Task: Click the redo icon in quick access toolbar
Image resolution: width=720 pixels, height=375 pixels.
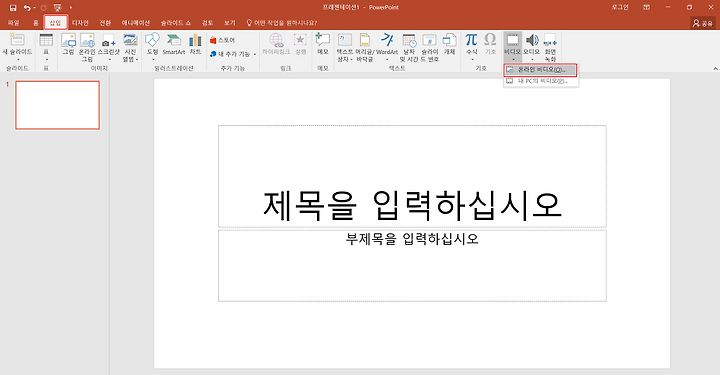Action: click(44, 8)
